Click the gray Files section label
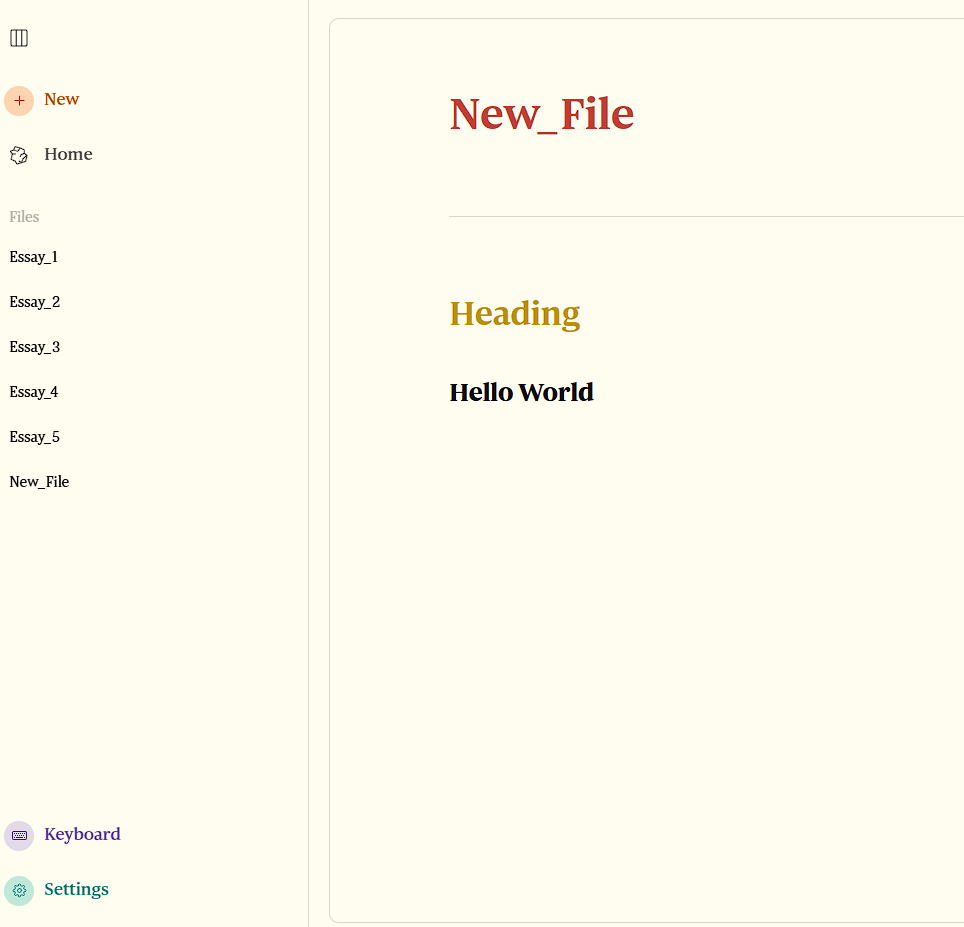964x927 pixels. (25, 217)
